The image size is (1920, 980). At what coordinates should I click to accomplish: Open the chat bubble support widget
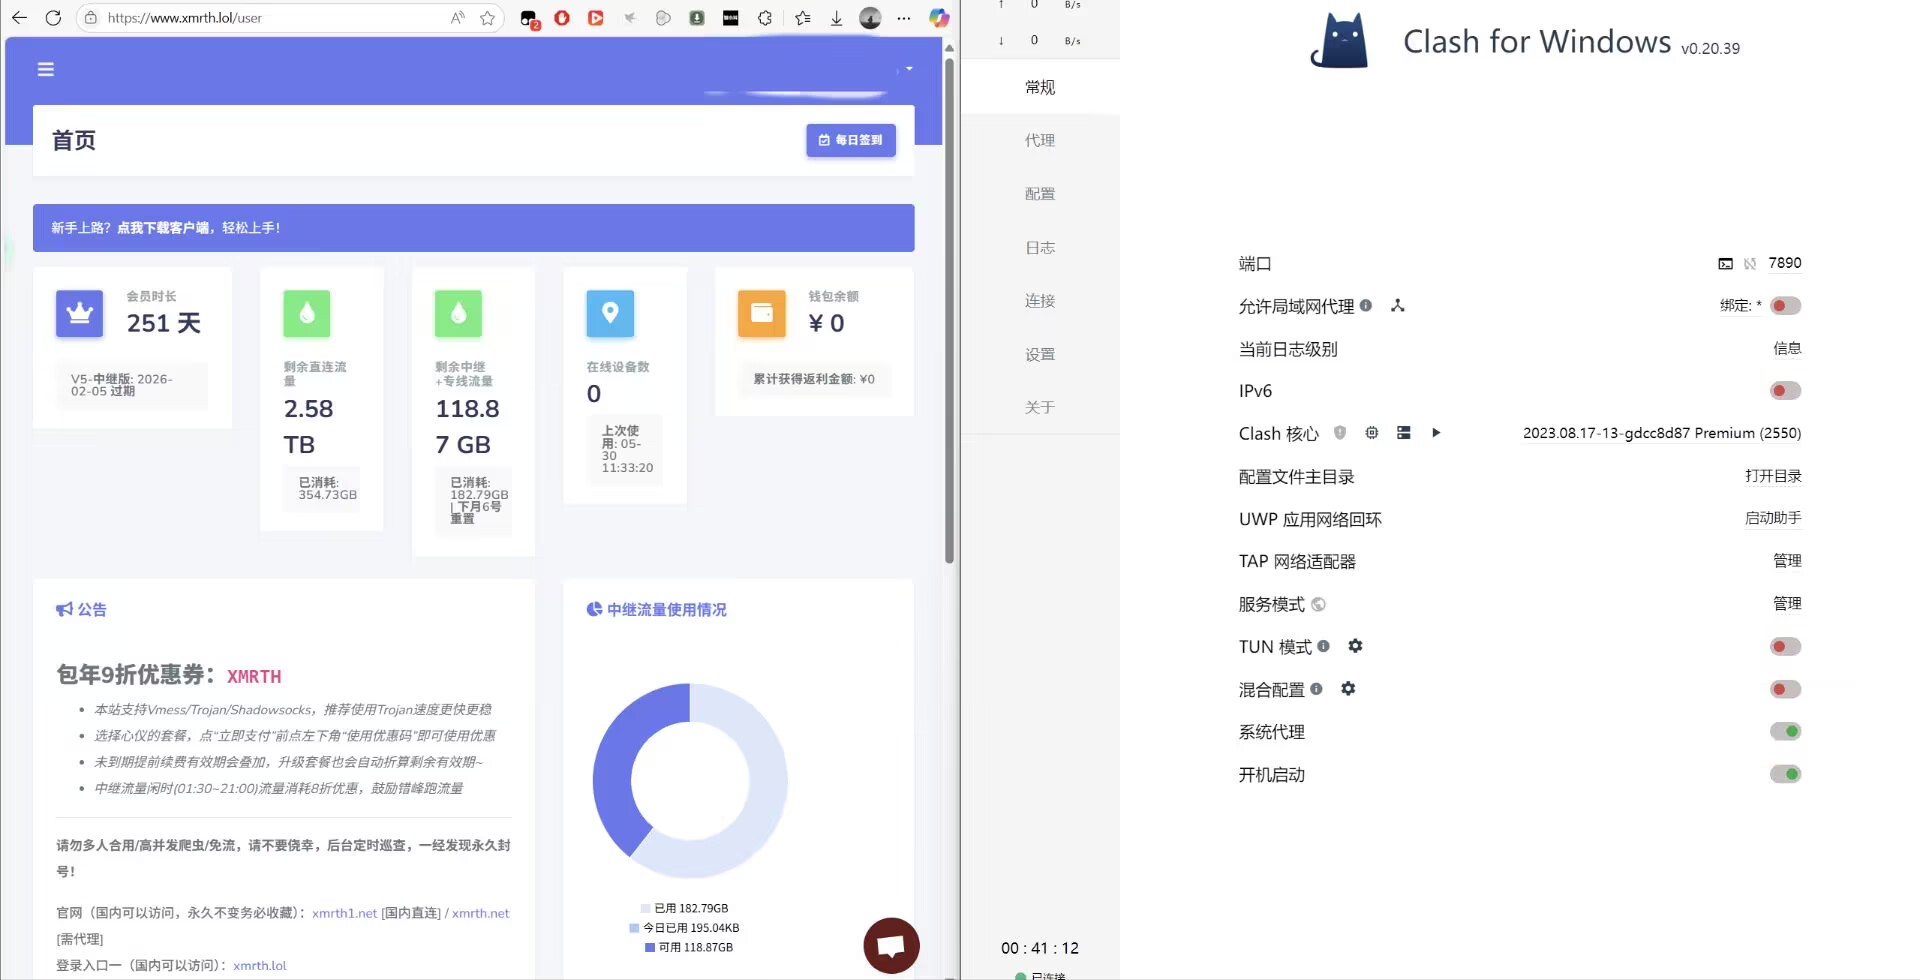891,945
